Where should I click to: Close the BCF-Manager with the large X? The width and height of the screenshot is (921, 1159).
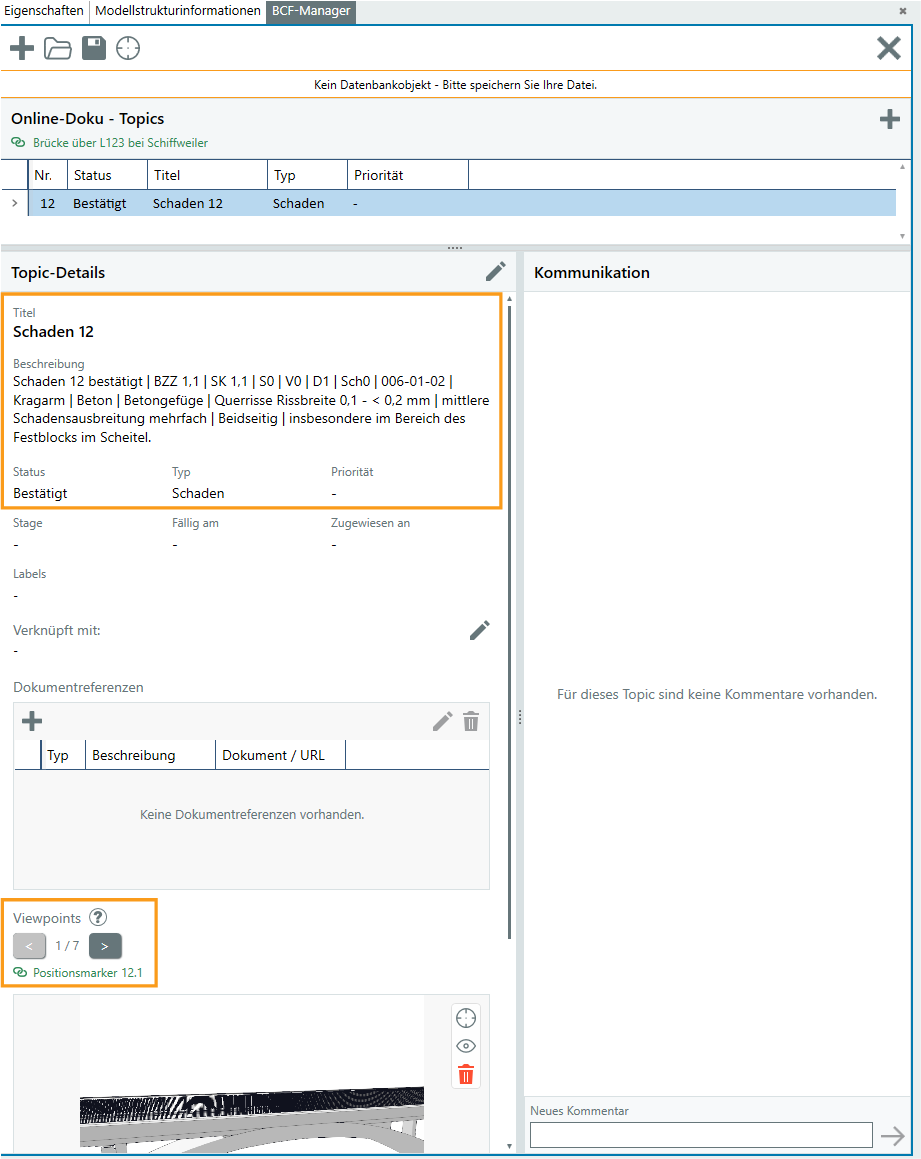pyautogui.click(x=888, y=48)
